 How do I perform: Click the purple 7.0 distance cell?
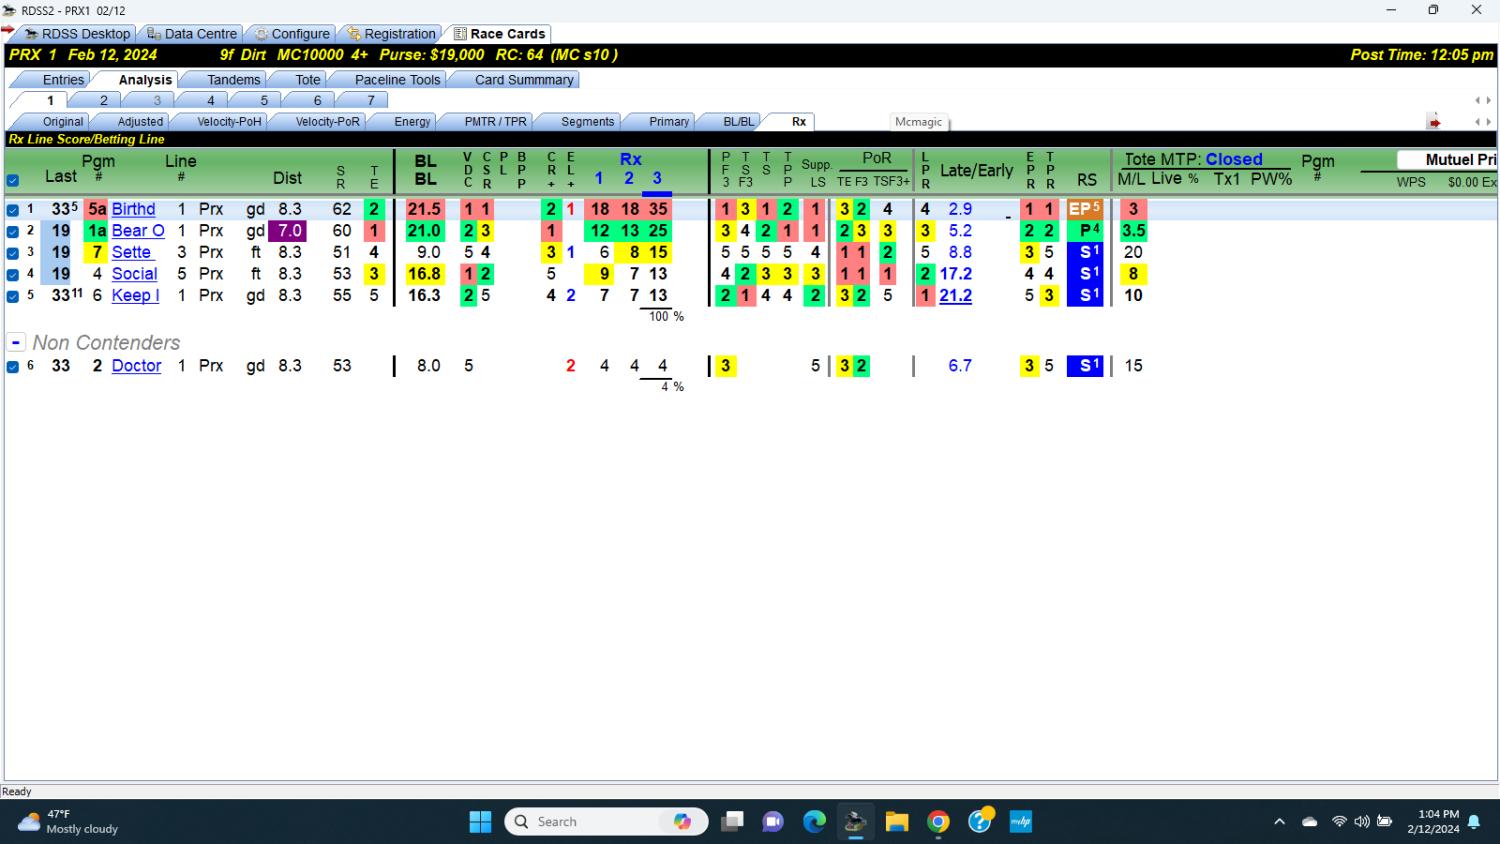coord(290,231)
